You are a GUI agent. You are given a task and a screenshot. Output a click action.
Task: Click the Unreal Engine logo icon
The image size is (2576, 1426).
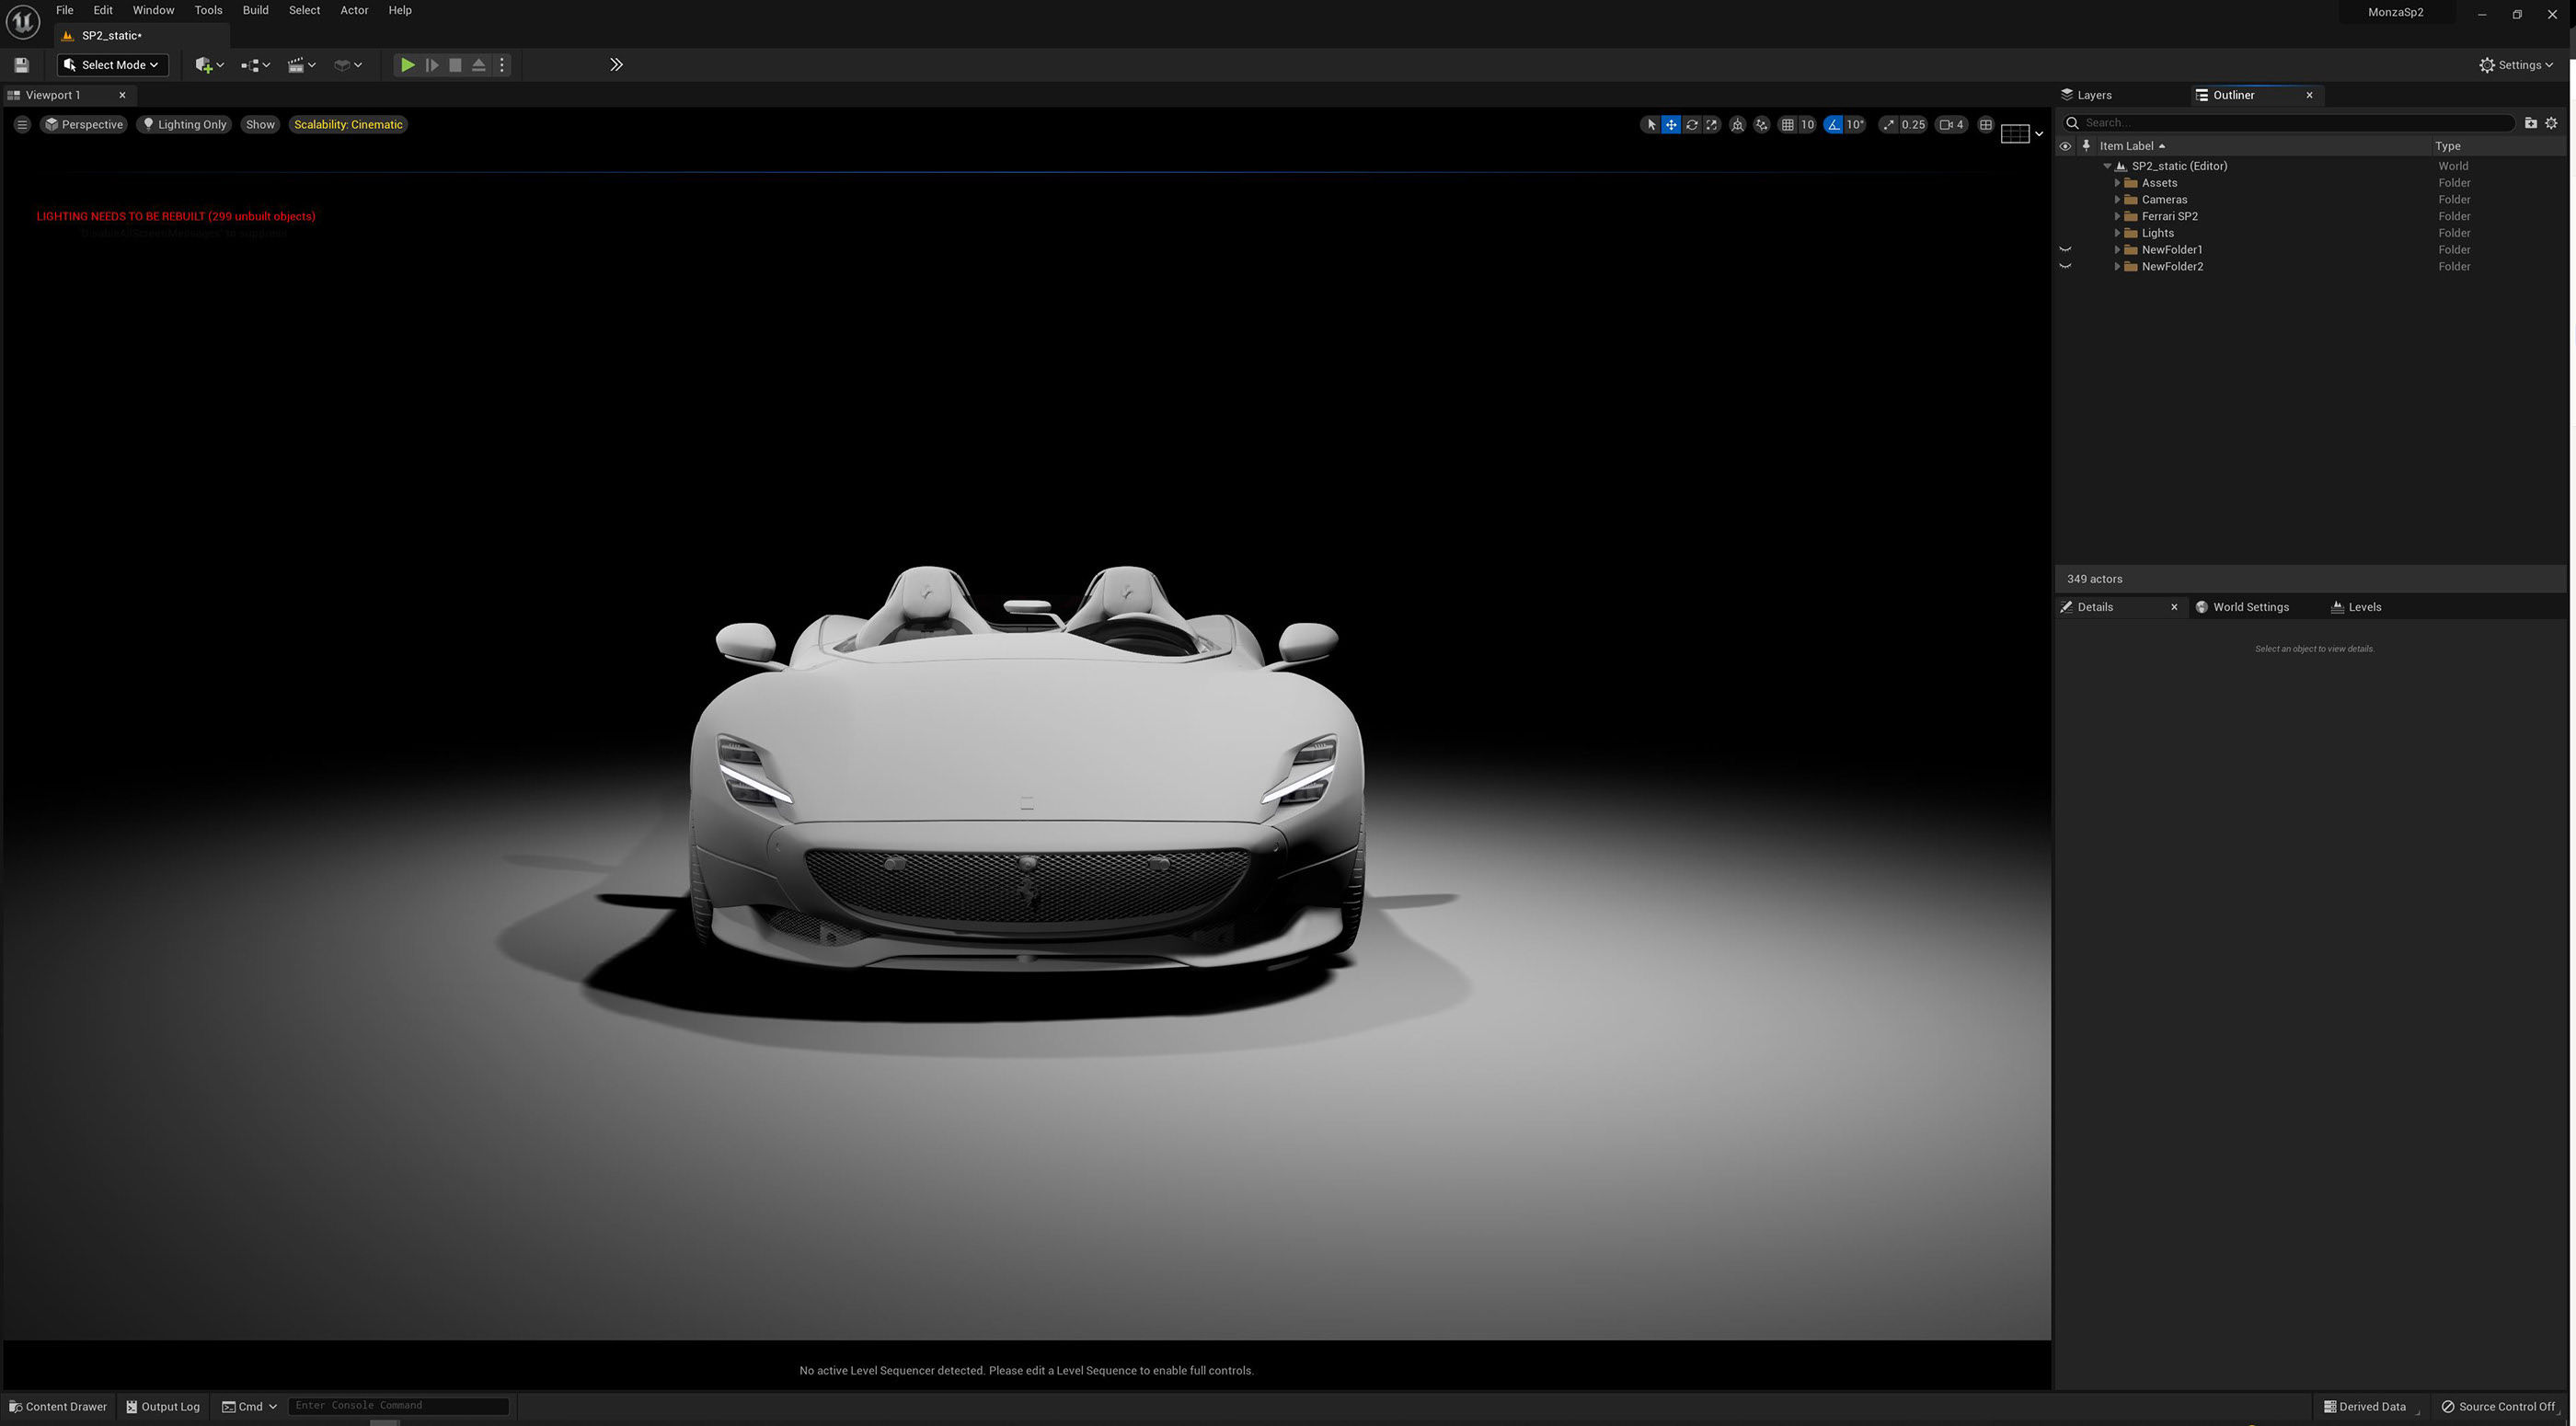pyautogui.click(x=23, y=21)
